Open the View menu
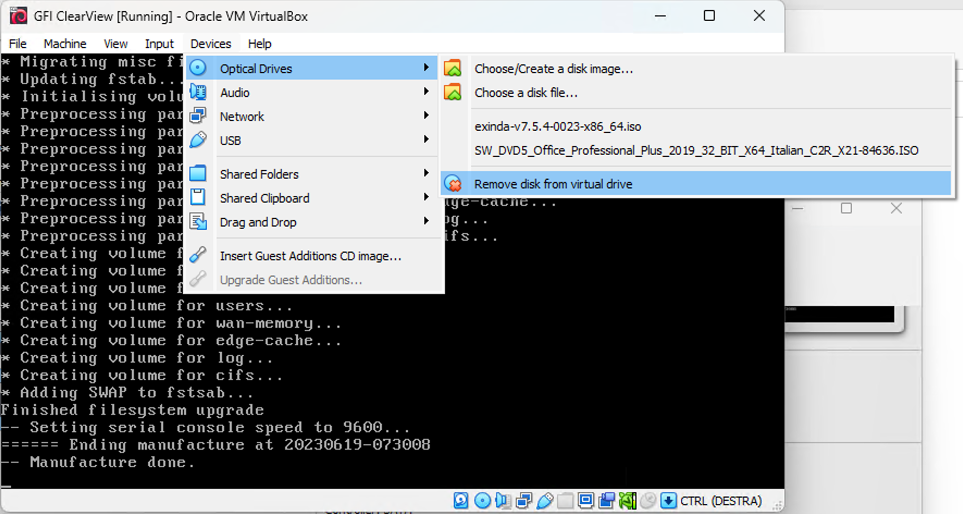 click(x=116, y=44)
